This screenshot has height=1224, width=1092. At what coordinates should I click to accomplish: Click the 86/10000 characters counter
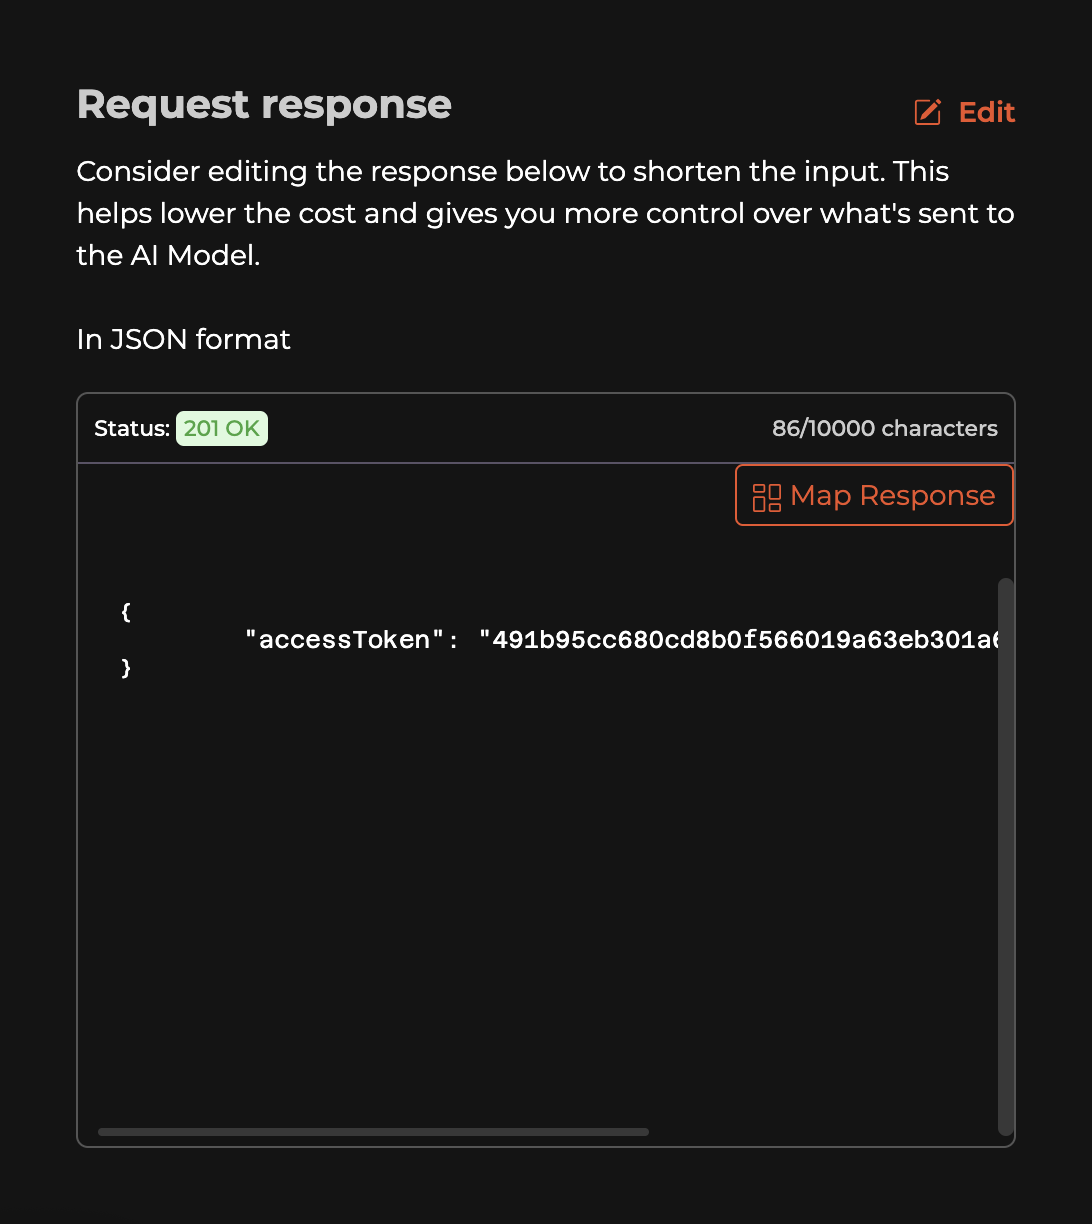click(885, 429)
